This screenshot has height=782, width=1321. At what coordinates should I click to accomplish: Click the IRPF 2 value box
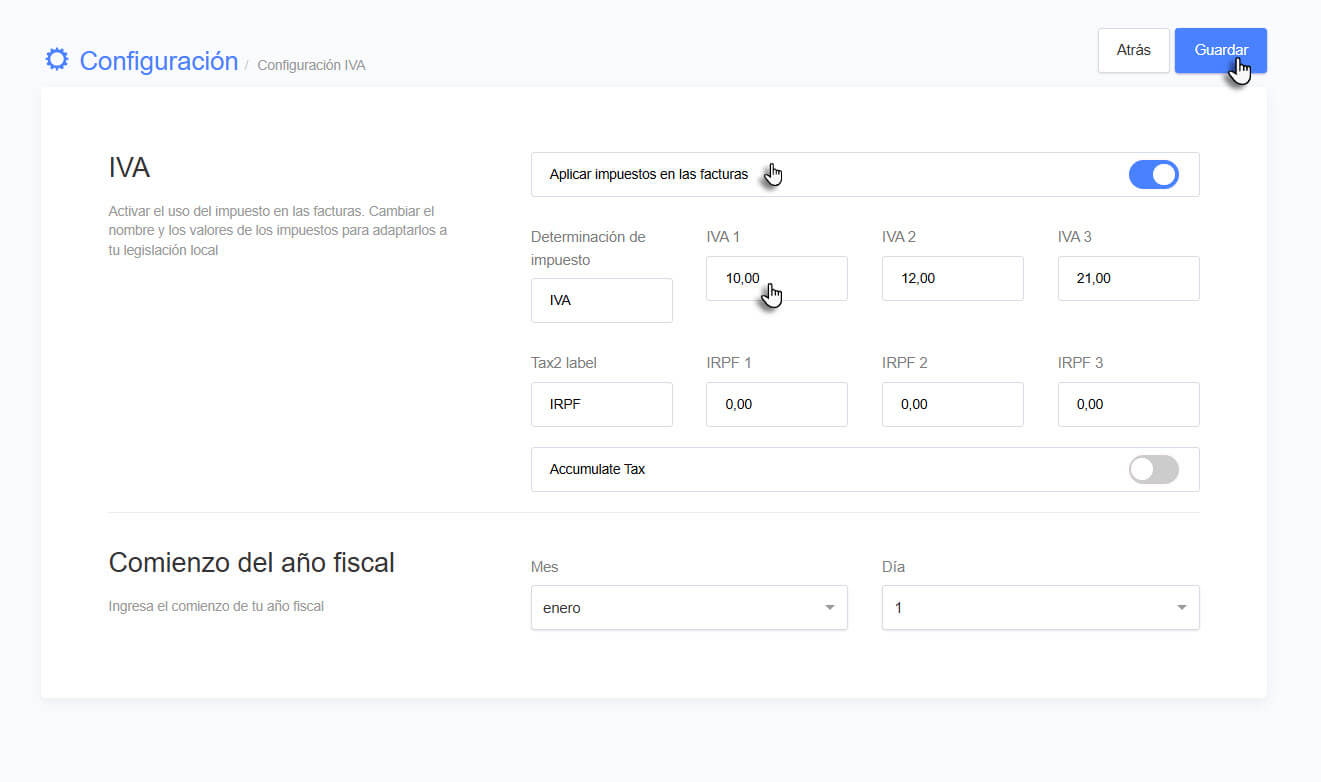(952, 405)
